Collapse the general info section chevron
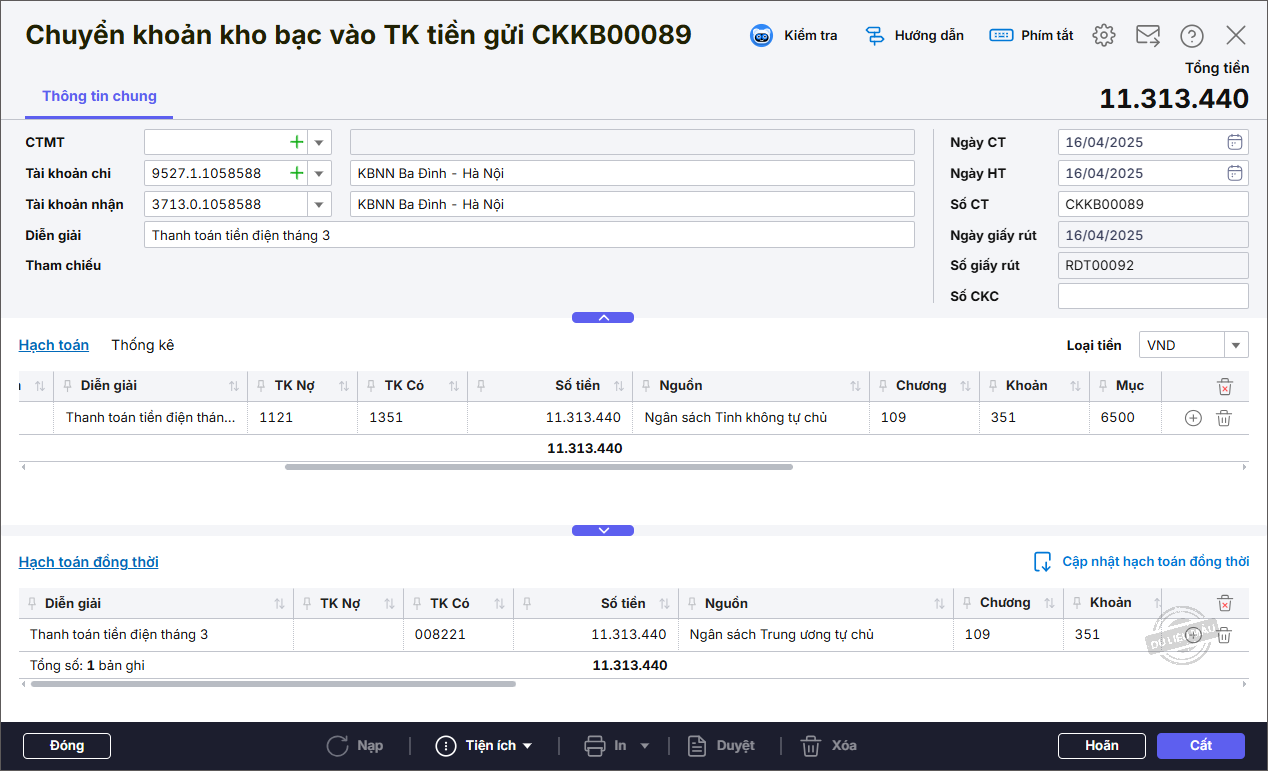 tap(602, 317)
